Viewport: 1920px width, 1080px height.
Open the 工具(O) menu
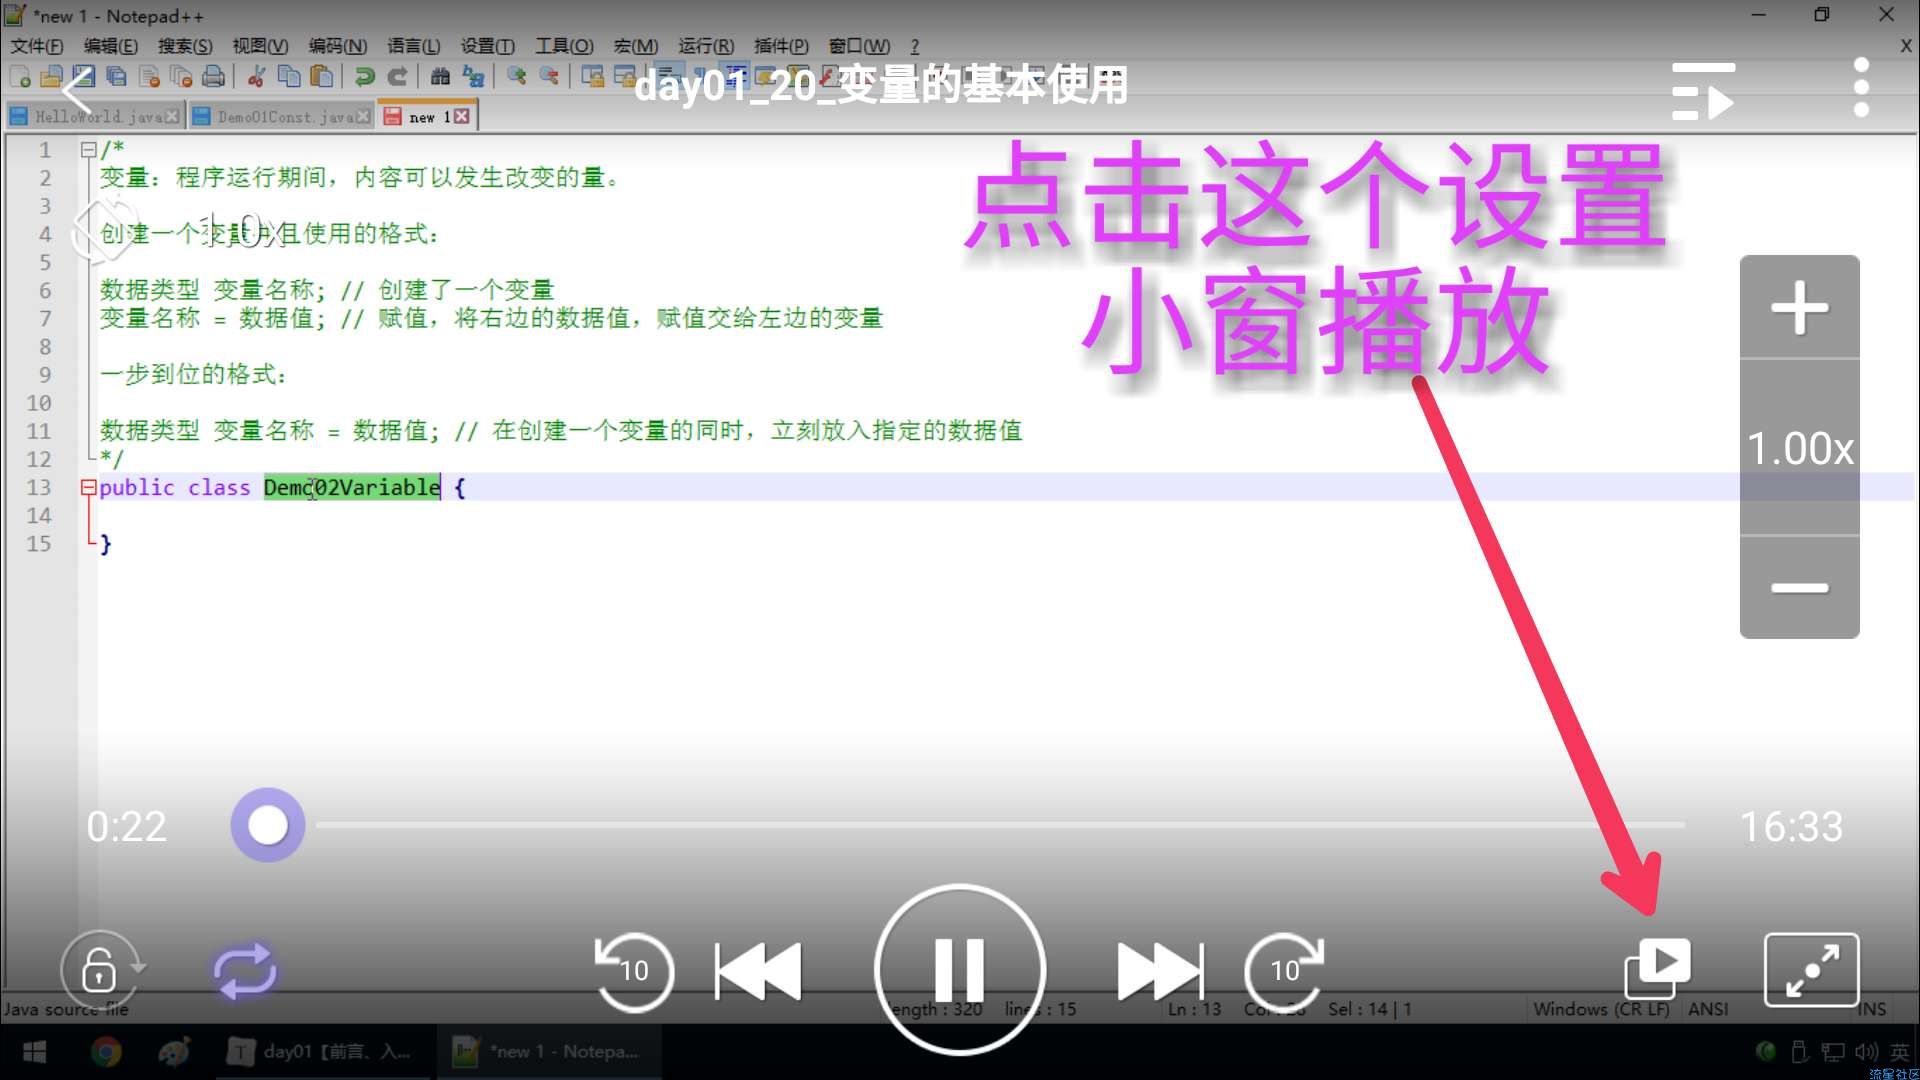pos(564,46)
